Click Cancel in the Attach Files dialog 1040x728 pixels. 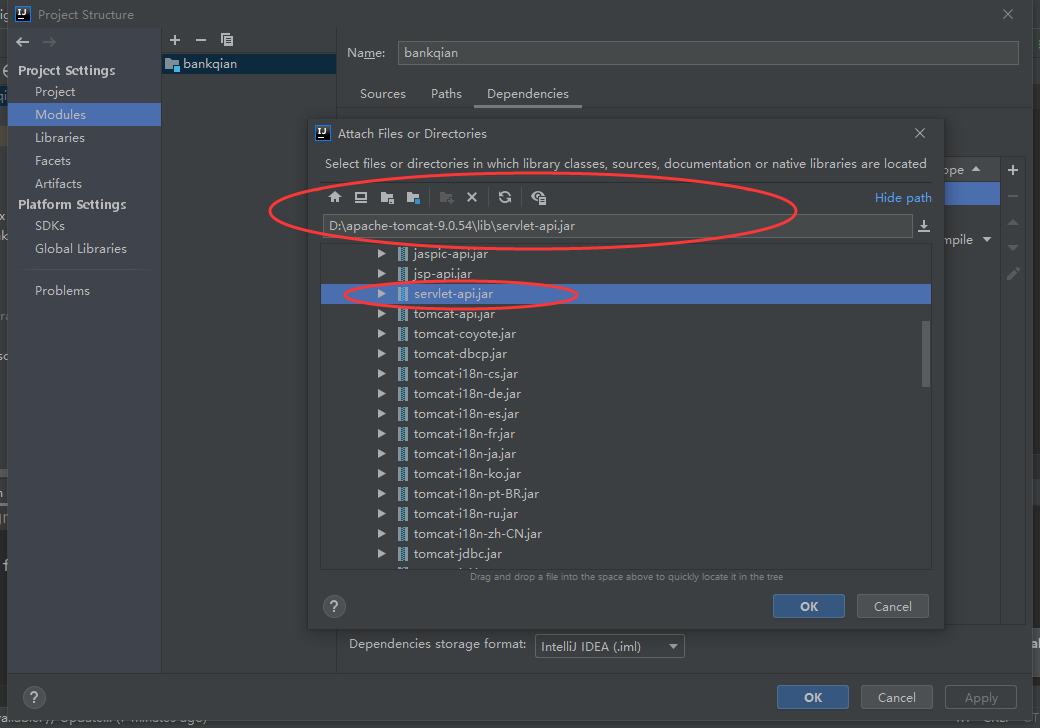pos(892,606)
